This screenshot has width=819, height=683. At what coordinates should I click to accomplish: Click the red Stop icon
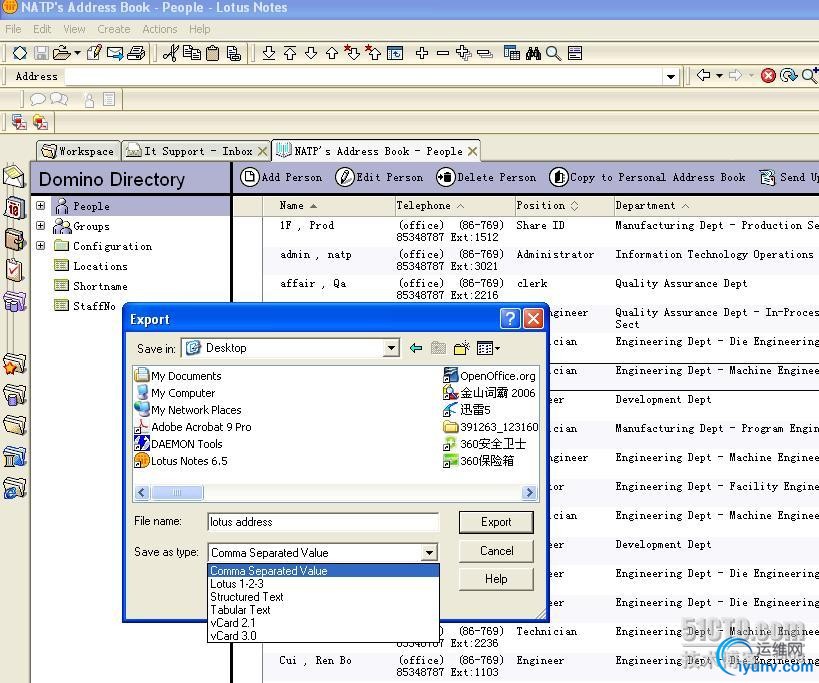click(768, 76)
